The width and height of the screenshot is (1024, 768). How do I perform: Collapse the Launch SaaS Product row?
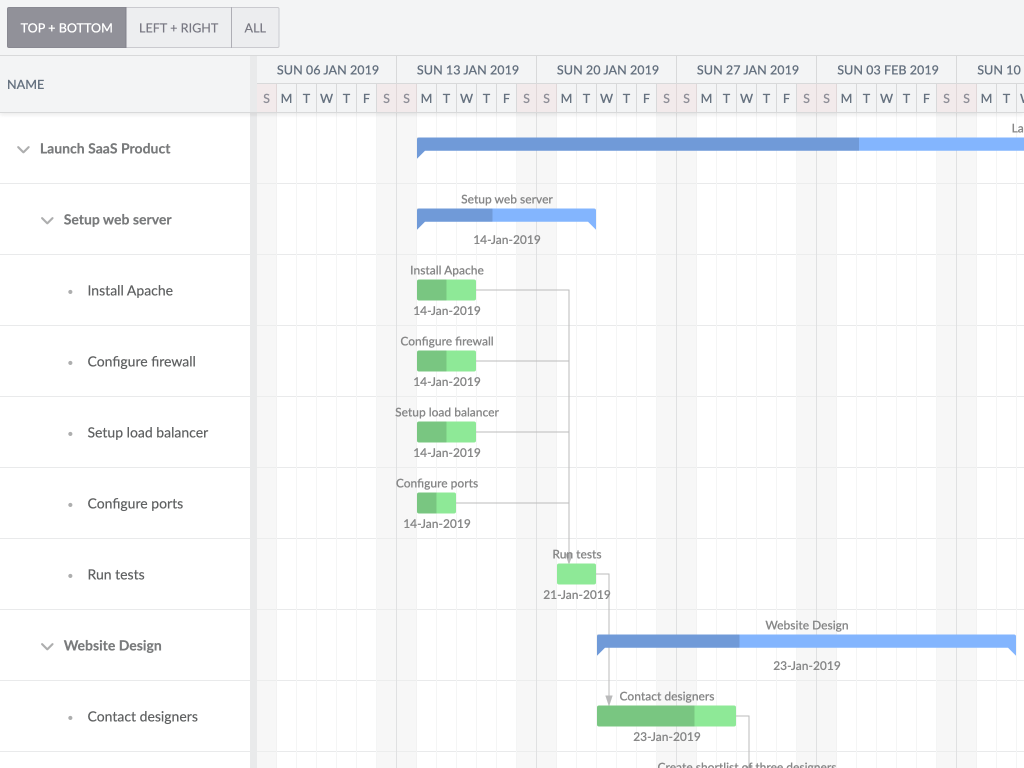click(24, 149)
